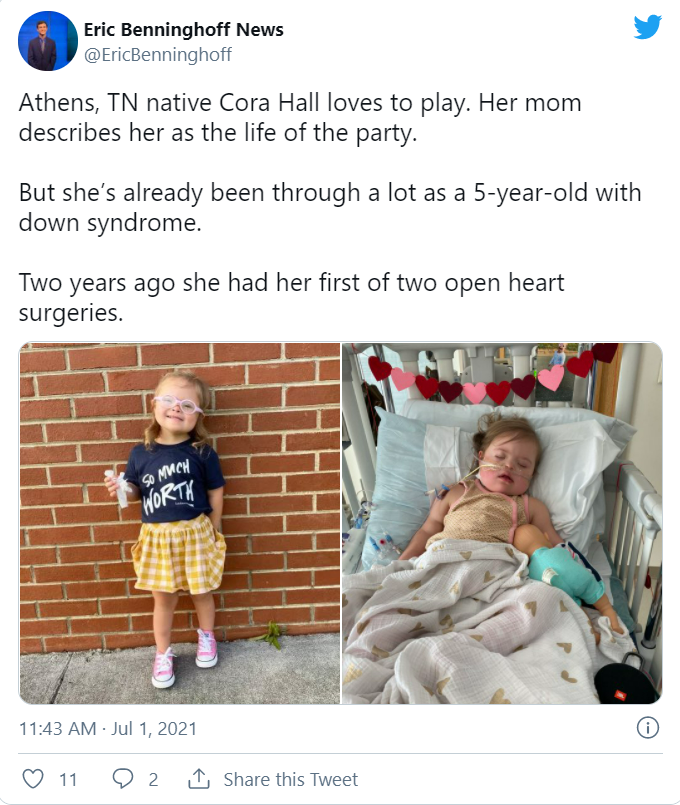Click the open heart surgeries paragraph
680x805 pixels.
292,297
